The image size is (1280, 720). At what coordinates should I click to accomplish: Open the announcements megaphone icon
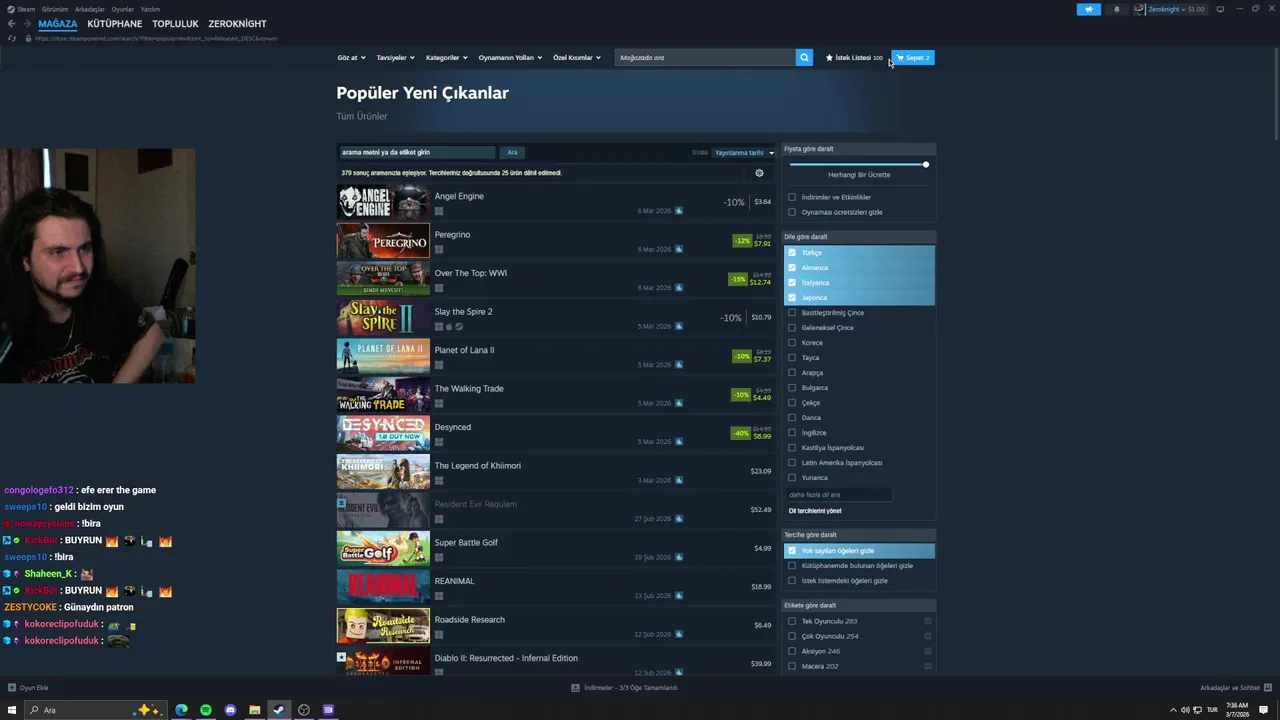[x=1089, y=9]
